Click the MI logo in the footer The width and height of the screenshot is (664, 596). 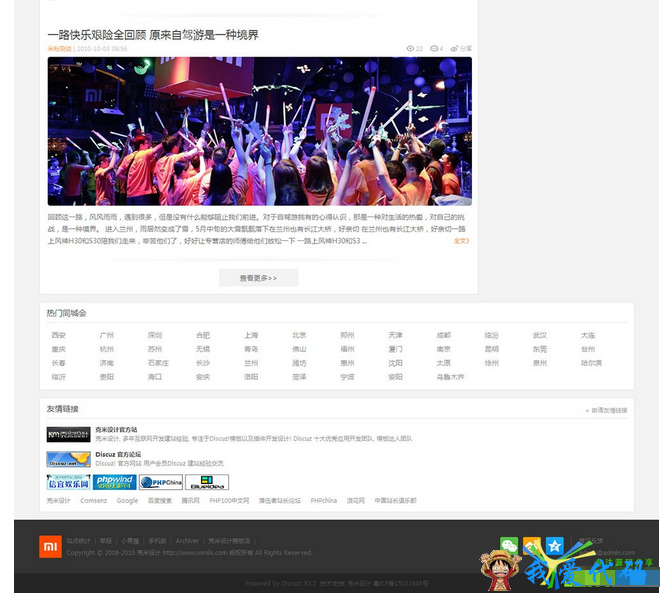(50, 546)
